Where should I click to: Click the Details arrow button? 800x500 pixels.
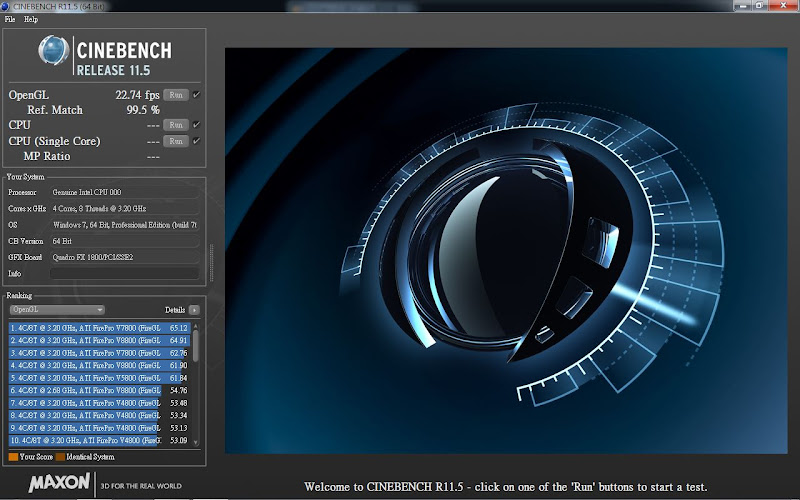point(194,310)
